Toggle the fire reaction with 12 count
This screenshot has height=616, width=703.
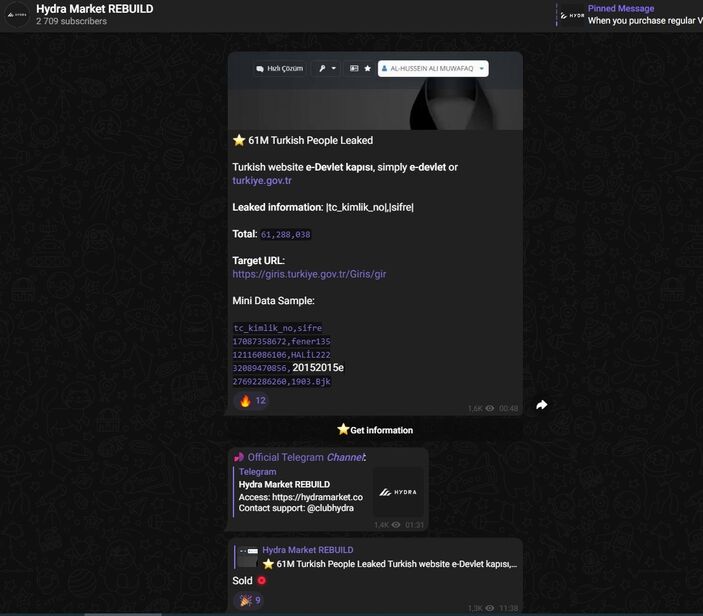pos(251,401)
